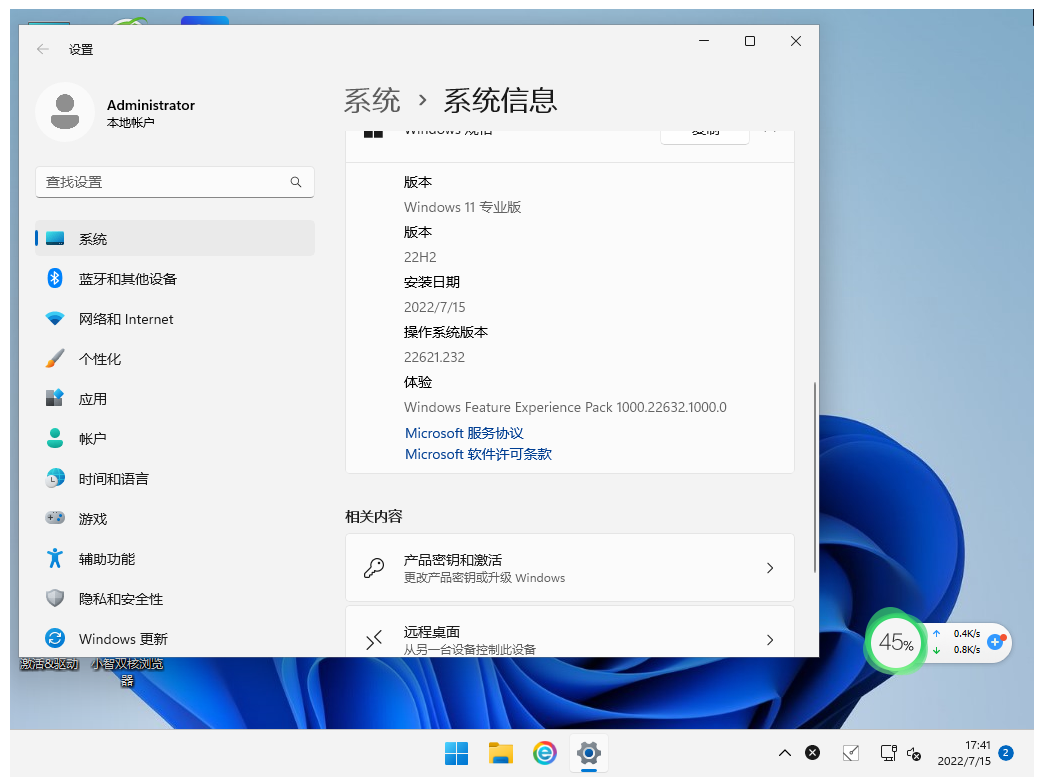Click the back arrow in Settings
Screen dimensions: 1039x784
(x=43, y=50)
